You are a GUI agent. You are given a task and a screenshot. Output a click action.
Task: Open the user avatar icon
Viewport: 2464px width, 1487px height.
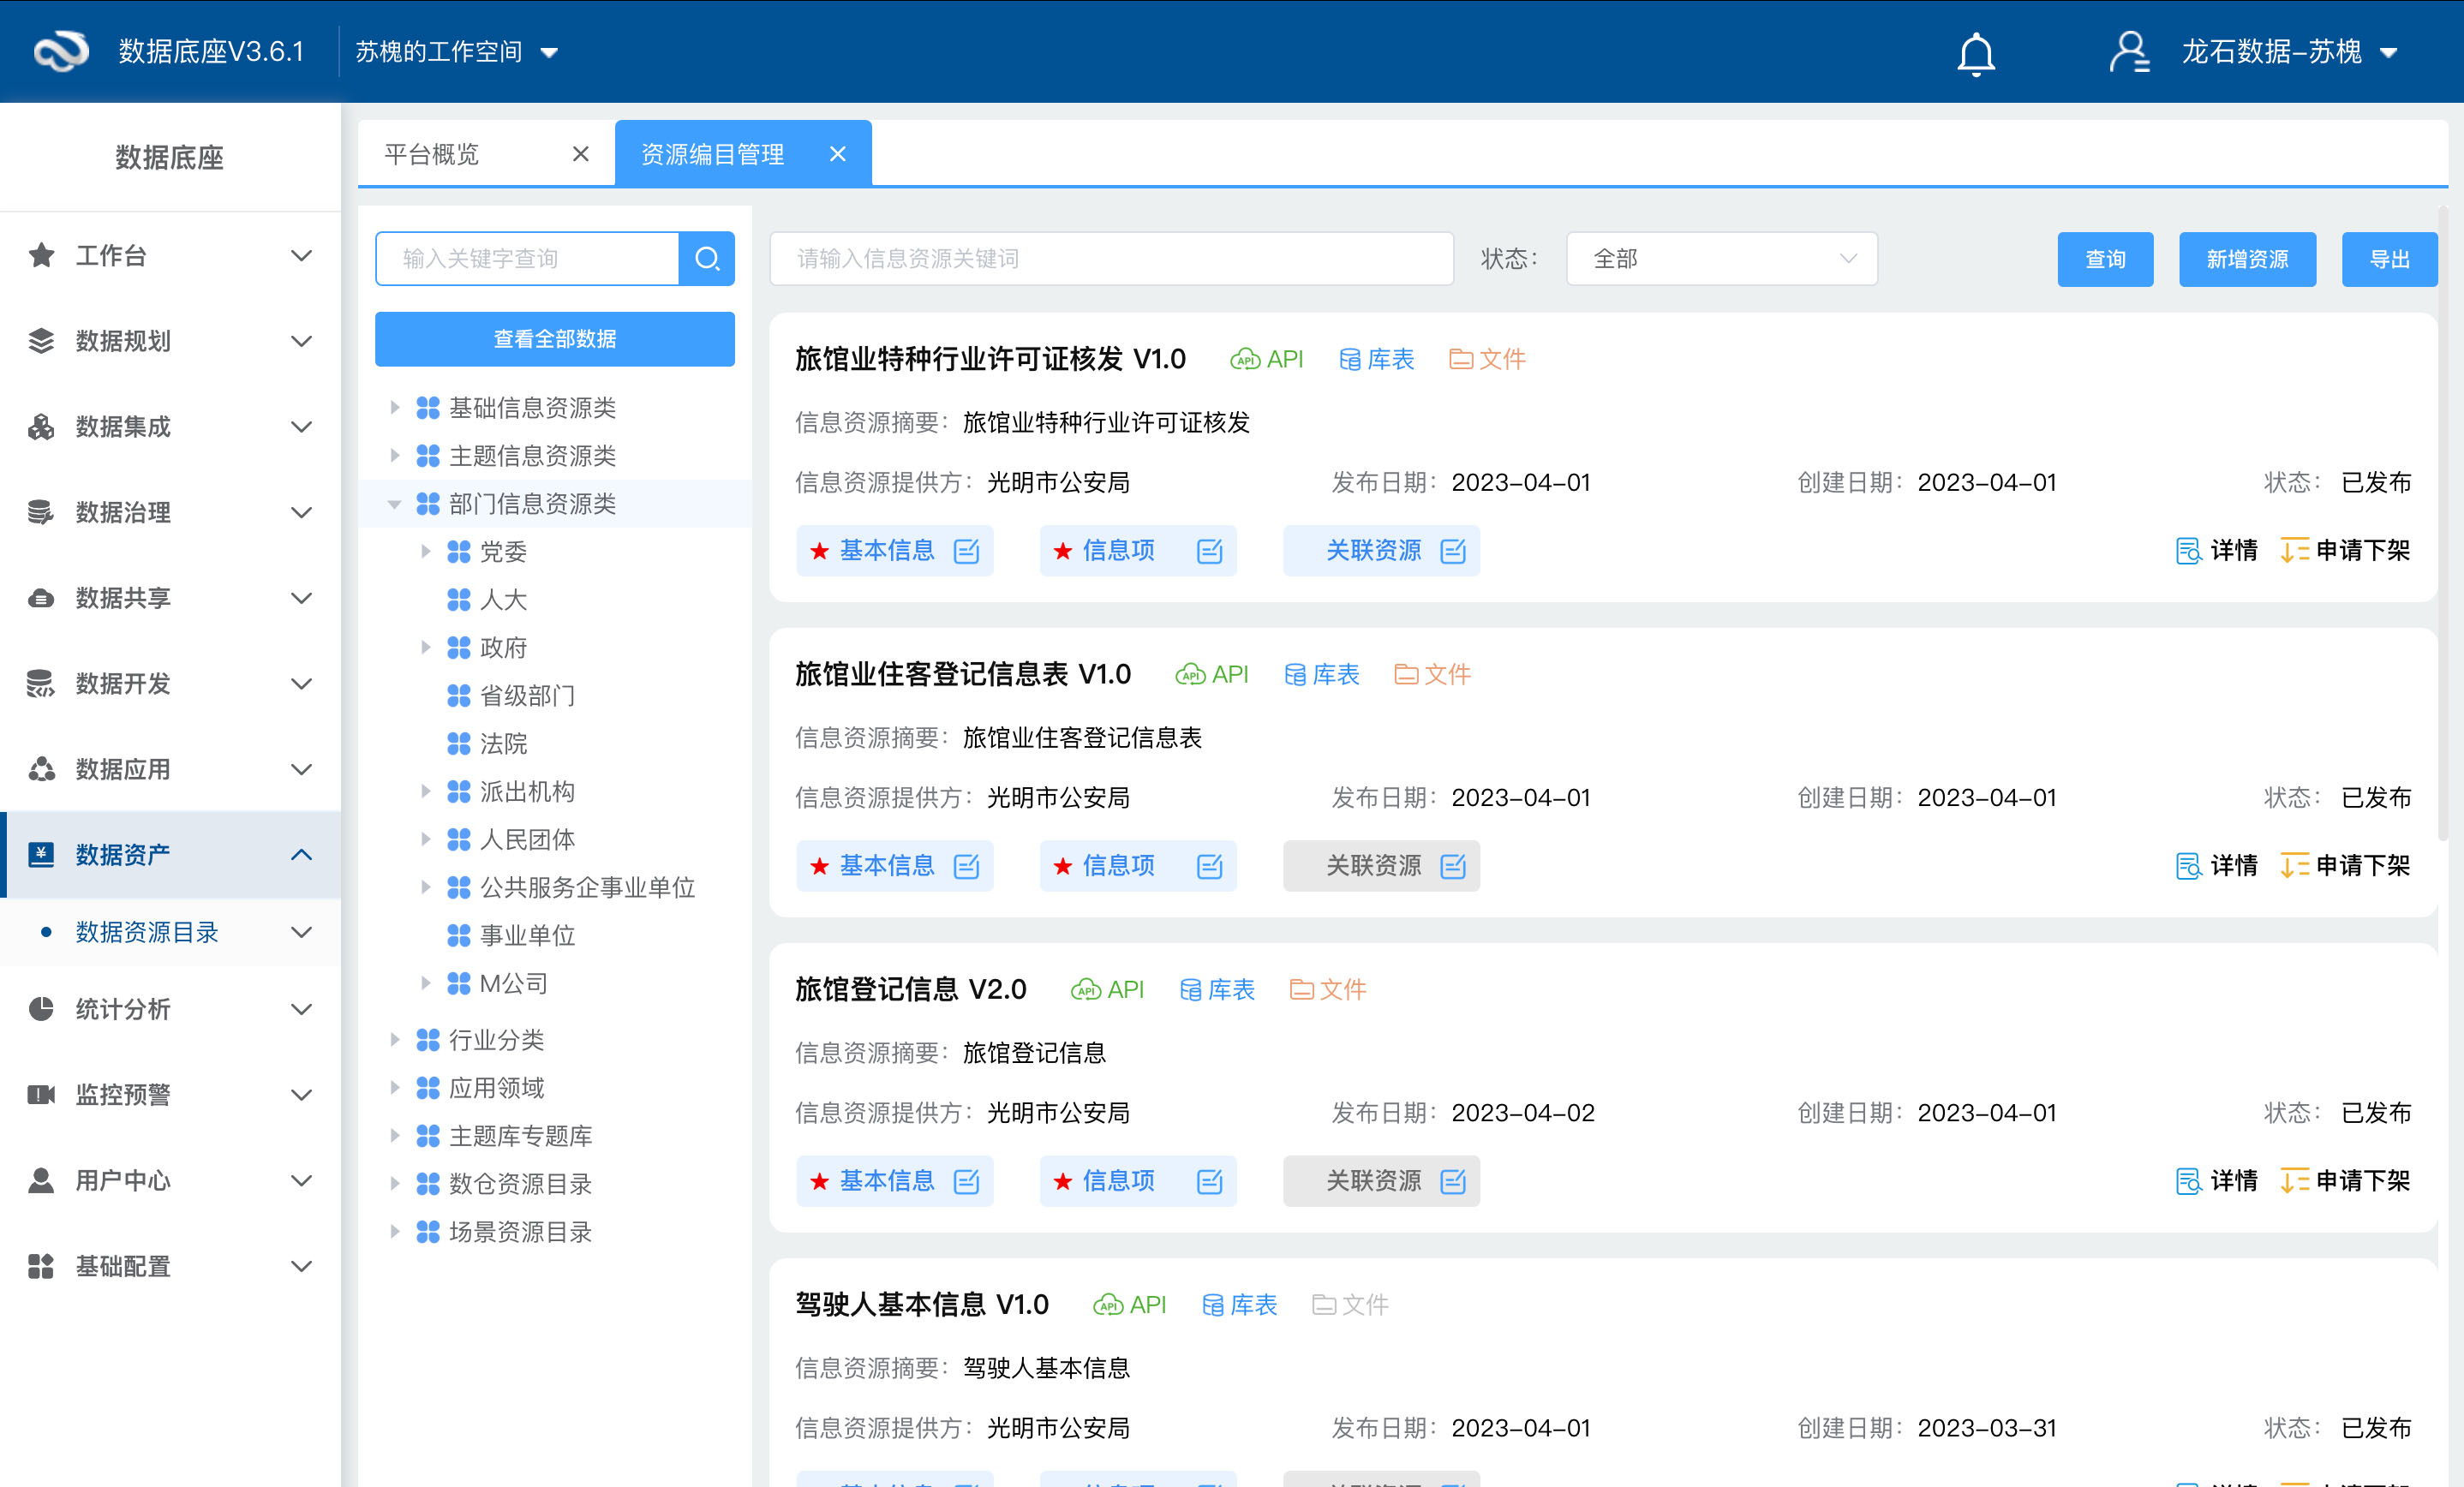(x=2129, y=52)
